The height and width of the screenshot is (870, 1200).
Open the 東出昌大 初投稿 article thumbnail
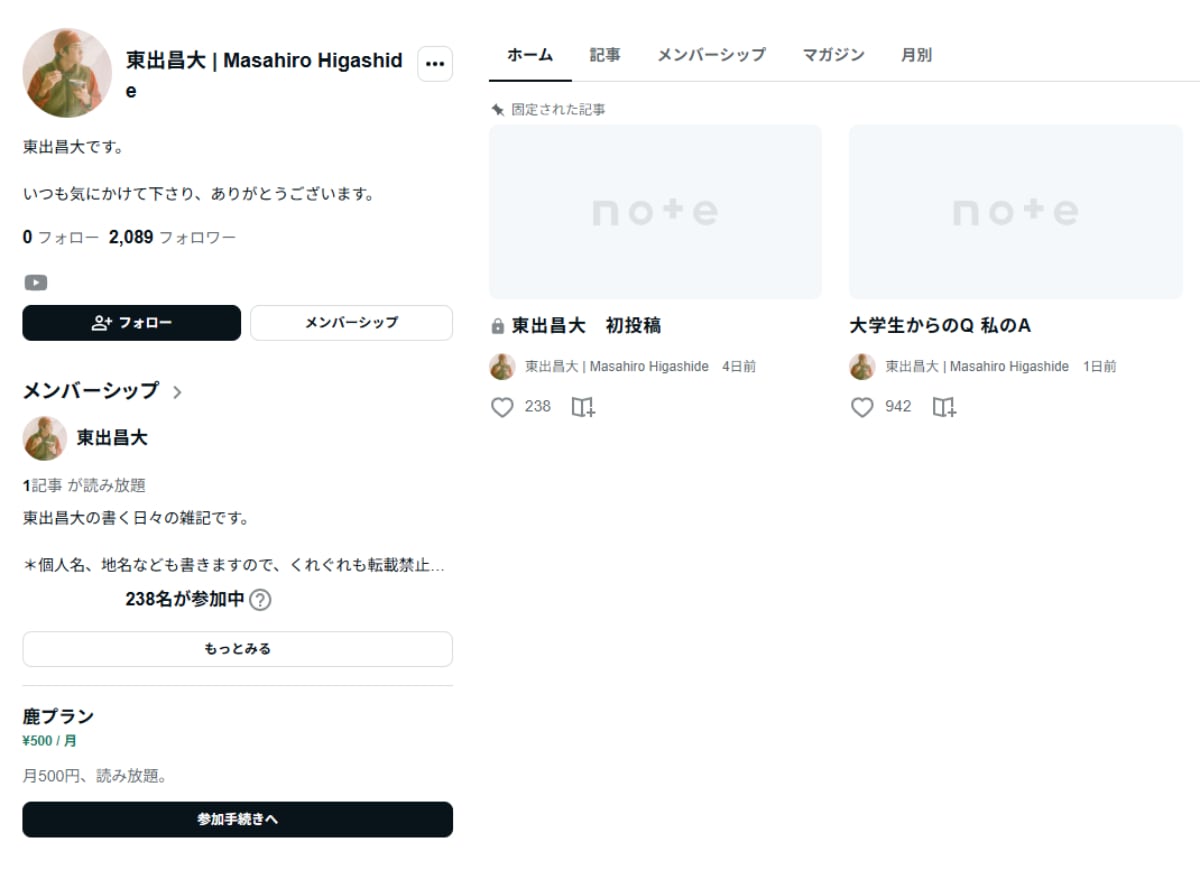coord(655,212)
